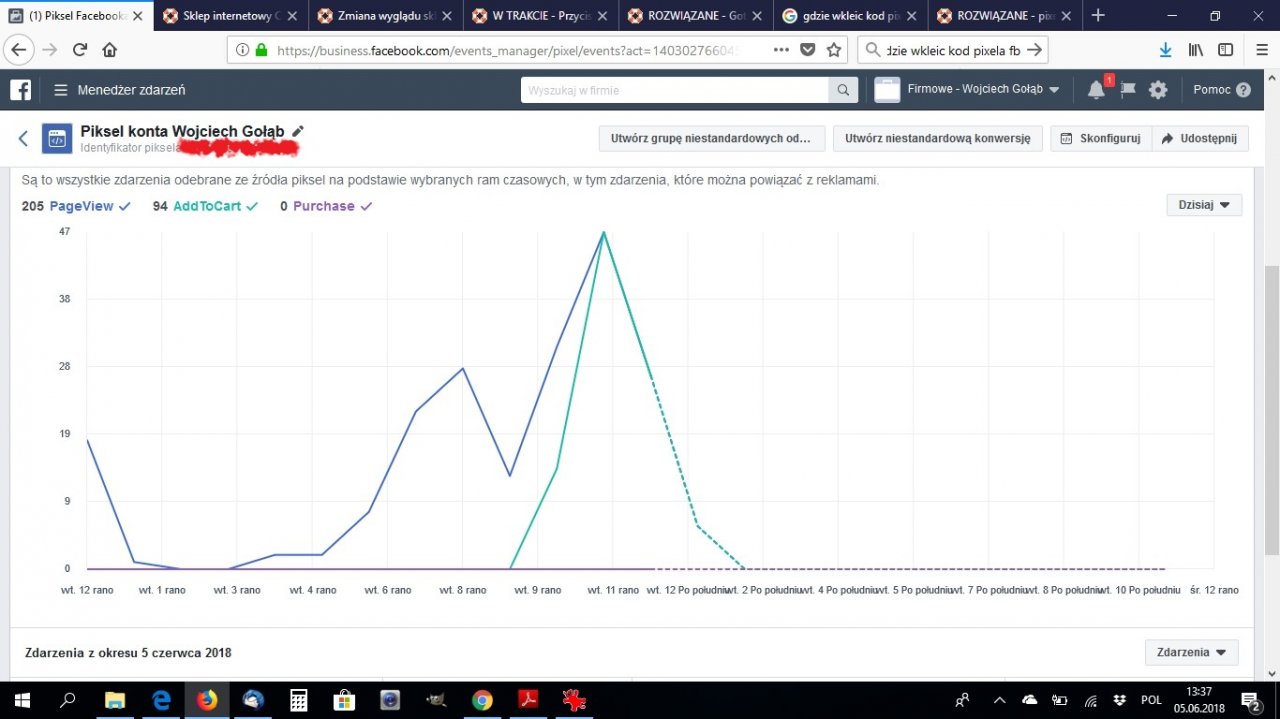Image resolution: width=1280 pixels, height=719 pixels.
Task: Open the Firefox library icon
Action: 1196,50
